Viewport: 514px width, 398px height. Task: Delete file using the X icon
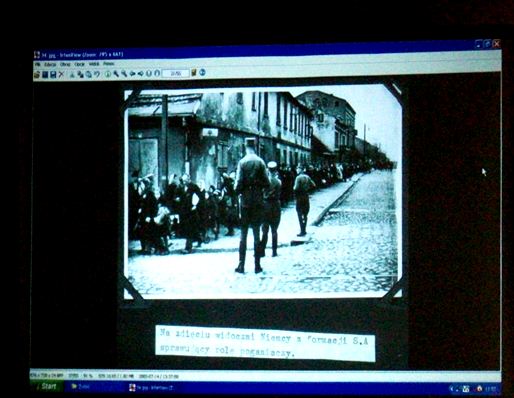61,74
